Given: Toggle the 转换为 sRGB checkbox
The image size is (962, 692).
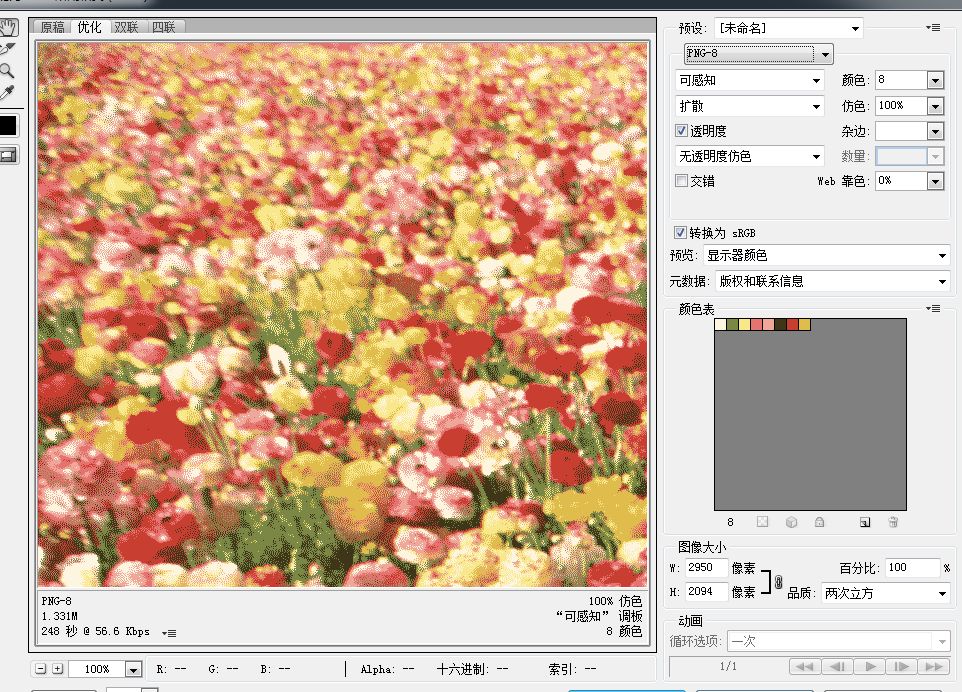Looking at the screenshot, I should pyautogui.click(x=682, y=232).
